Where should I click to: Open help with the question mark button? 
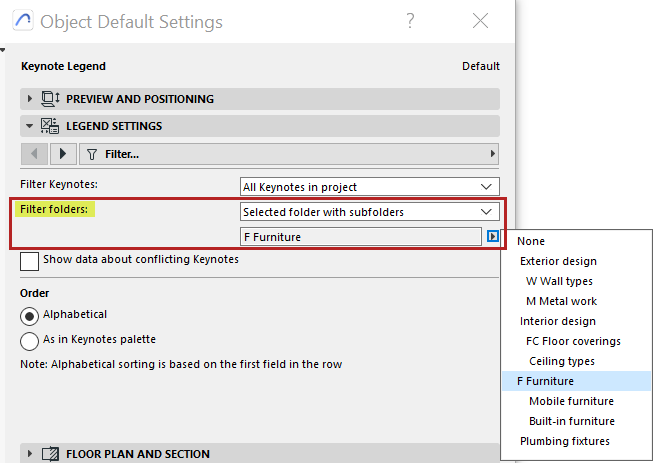click(410, 20)
